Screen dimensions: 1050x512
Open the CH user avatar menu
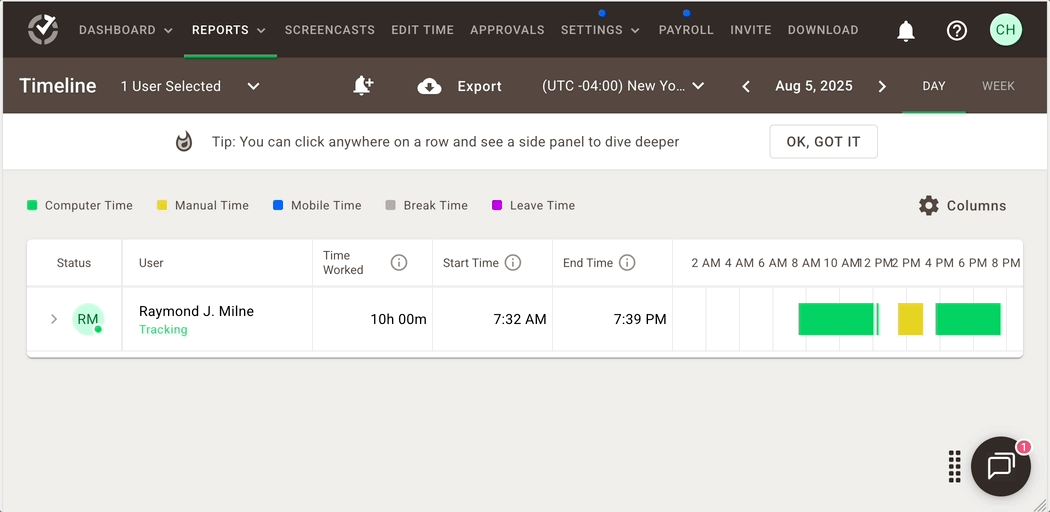[x=1006, y=30]
